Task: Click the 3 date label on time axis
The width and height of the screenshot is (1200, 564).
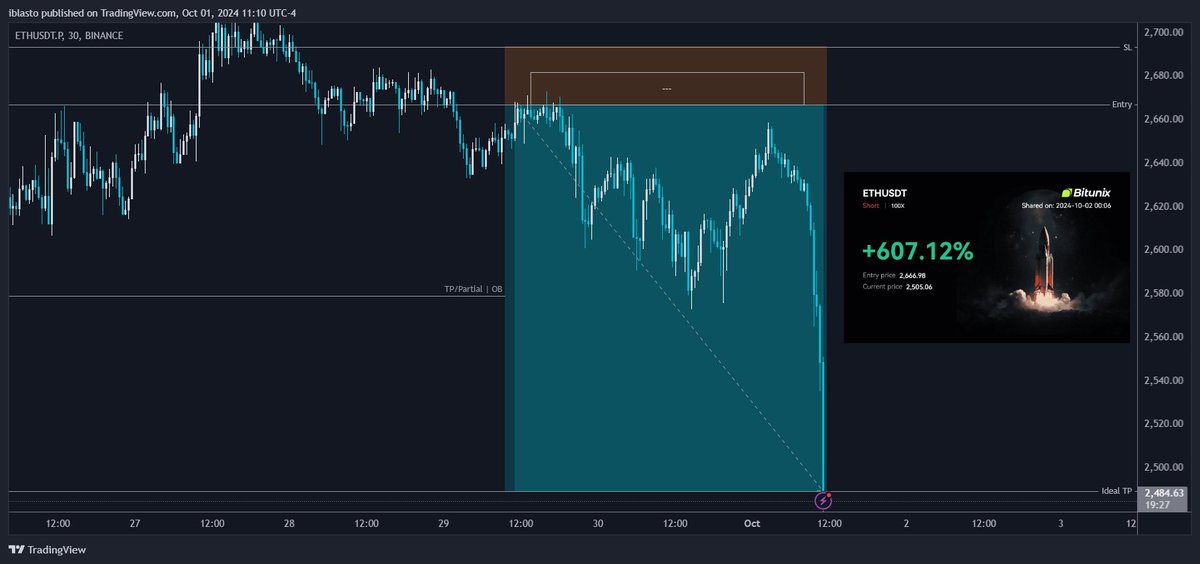Action: coord(1060,523)
